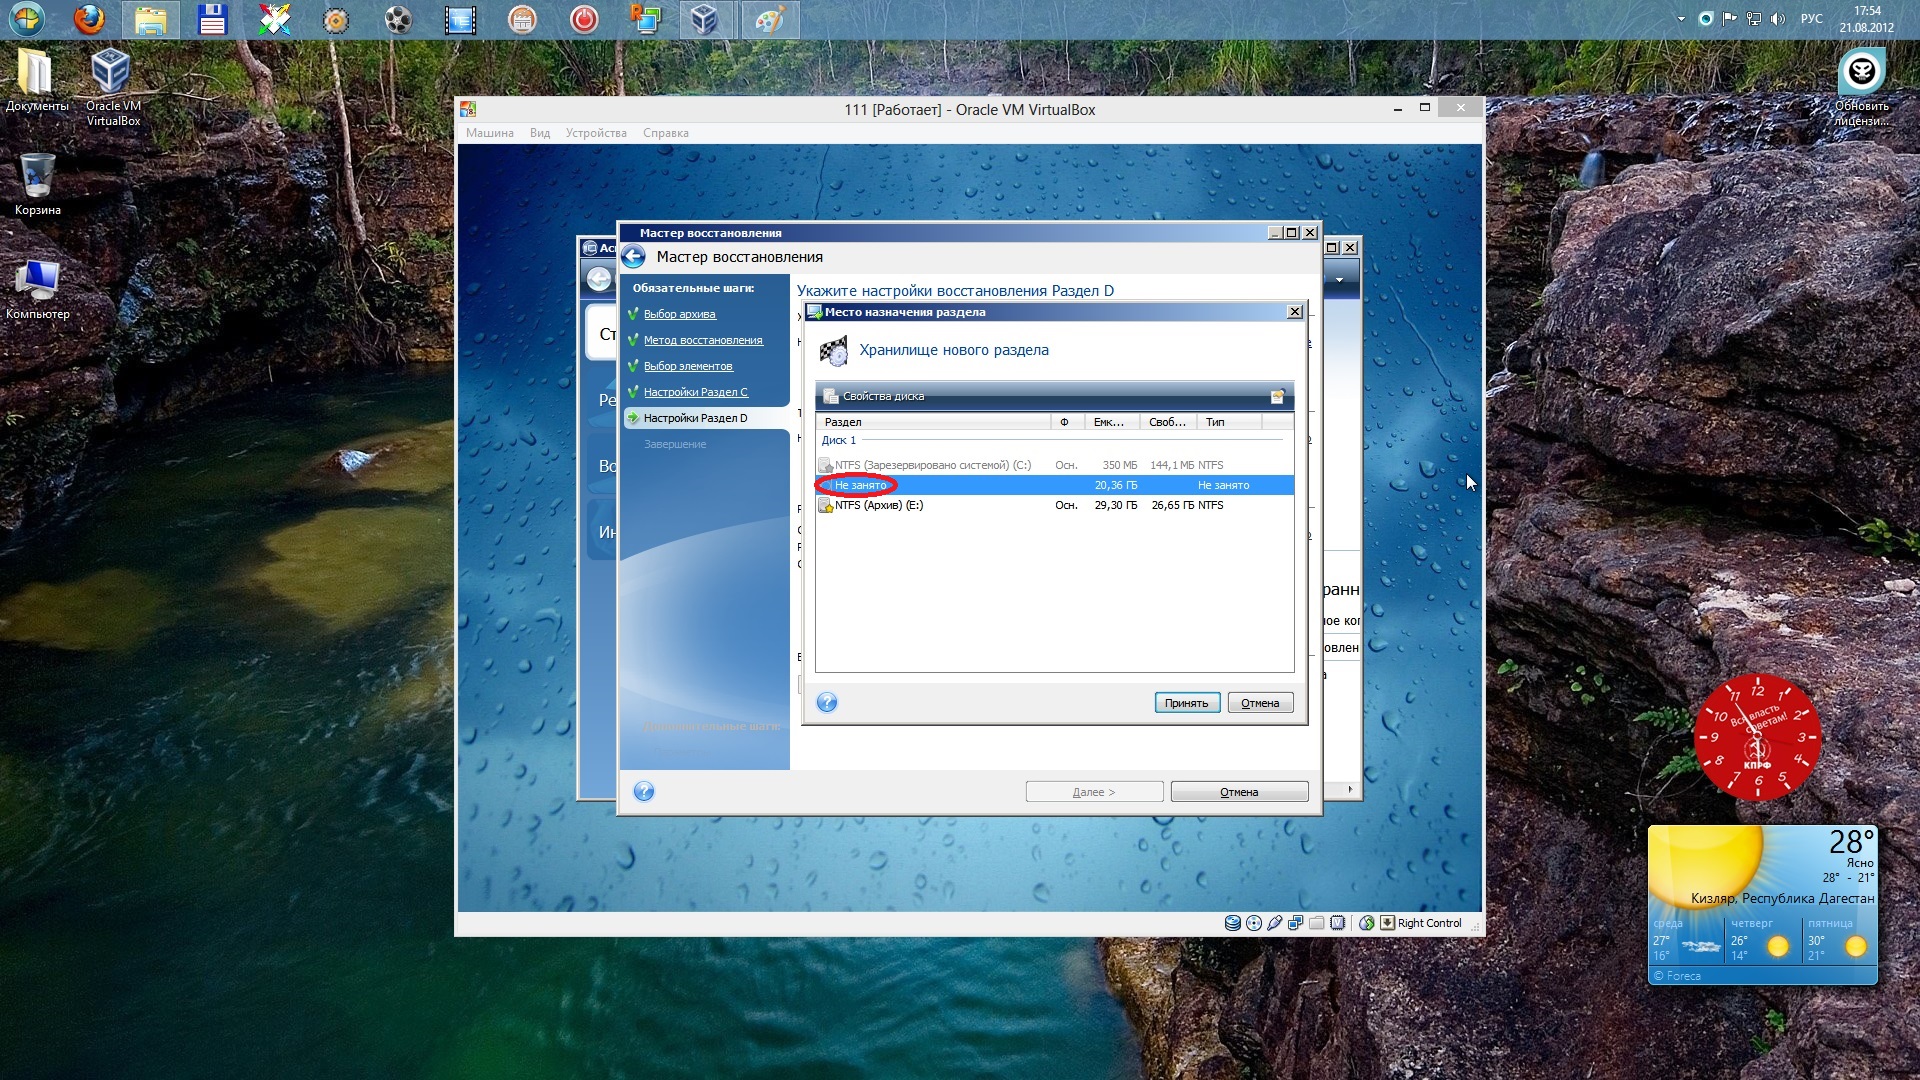Open the Метод восстановления step link
1920x1080 pixels.
[702, 340]
